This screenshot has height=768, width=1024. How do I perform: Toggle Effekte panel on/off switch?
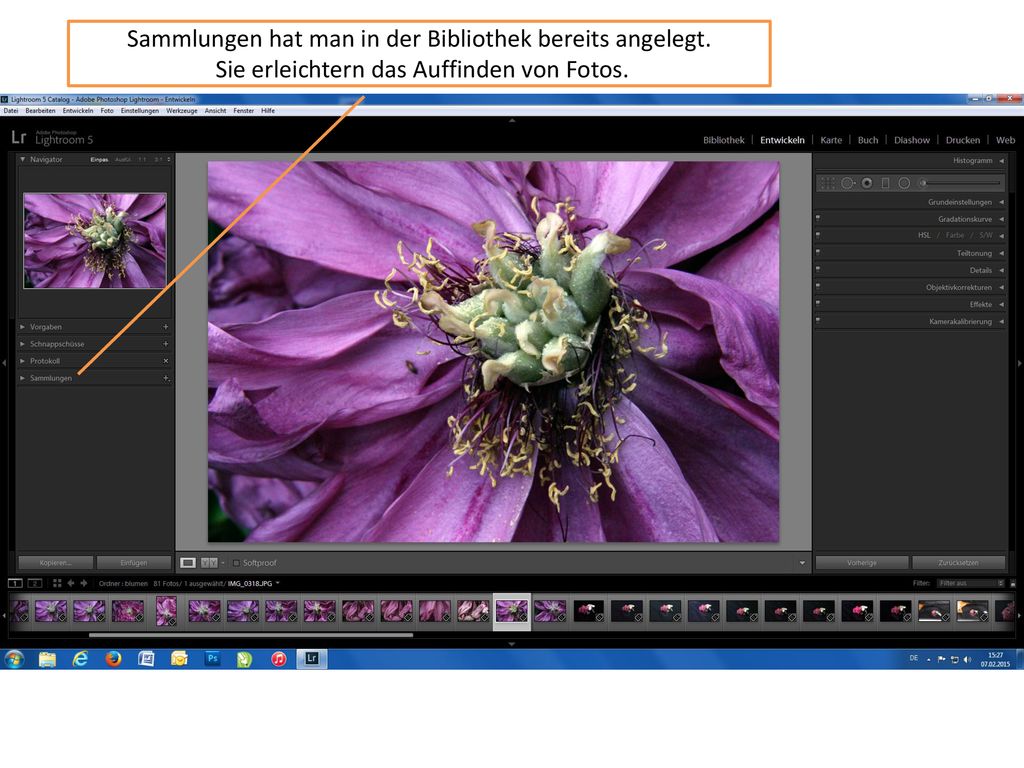(818, 303)
